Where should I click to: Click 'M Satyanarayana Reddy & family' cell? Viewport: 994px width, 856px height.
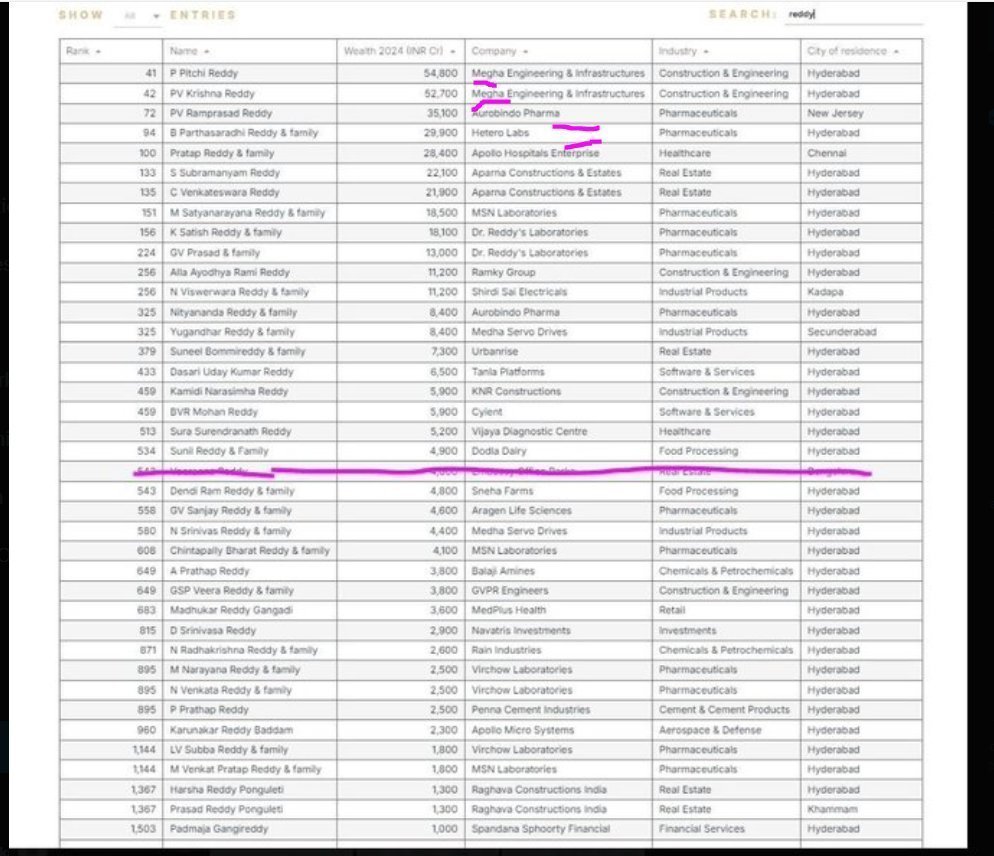coord(249,213)
